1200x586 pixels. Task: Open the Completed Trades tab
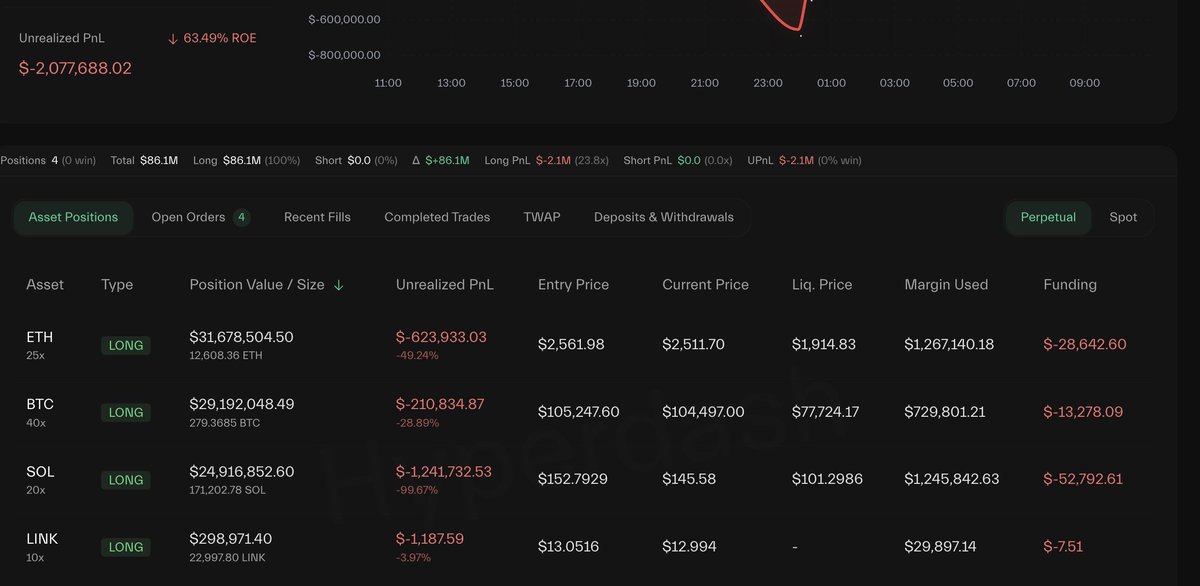click(x=437, y=217)
